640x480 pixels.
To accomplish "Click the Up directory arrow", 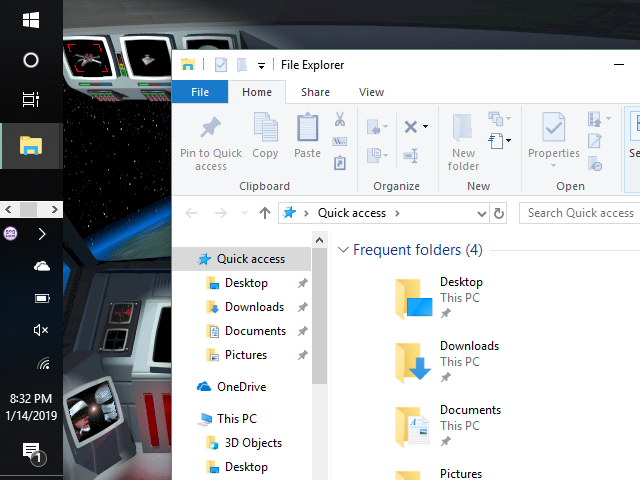I will (x=265, y=213).
